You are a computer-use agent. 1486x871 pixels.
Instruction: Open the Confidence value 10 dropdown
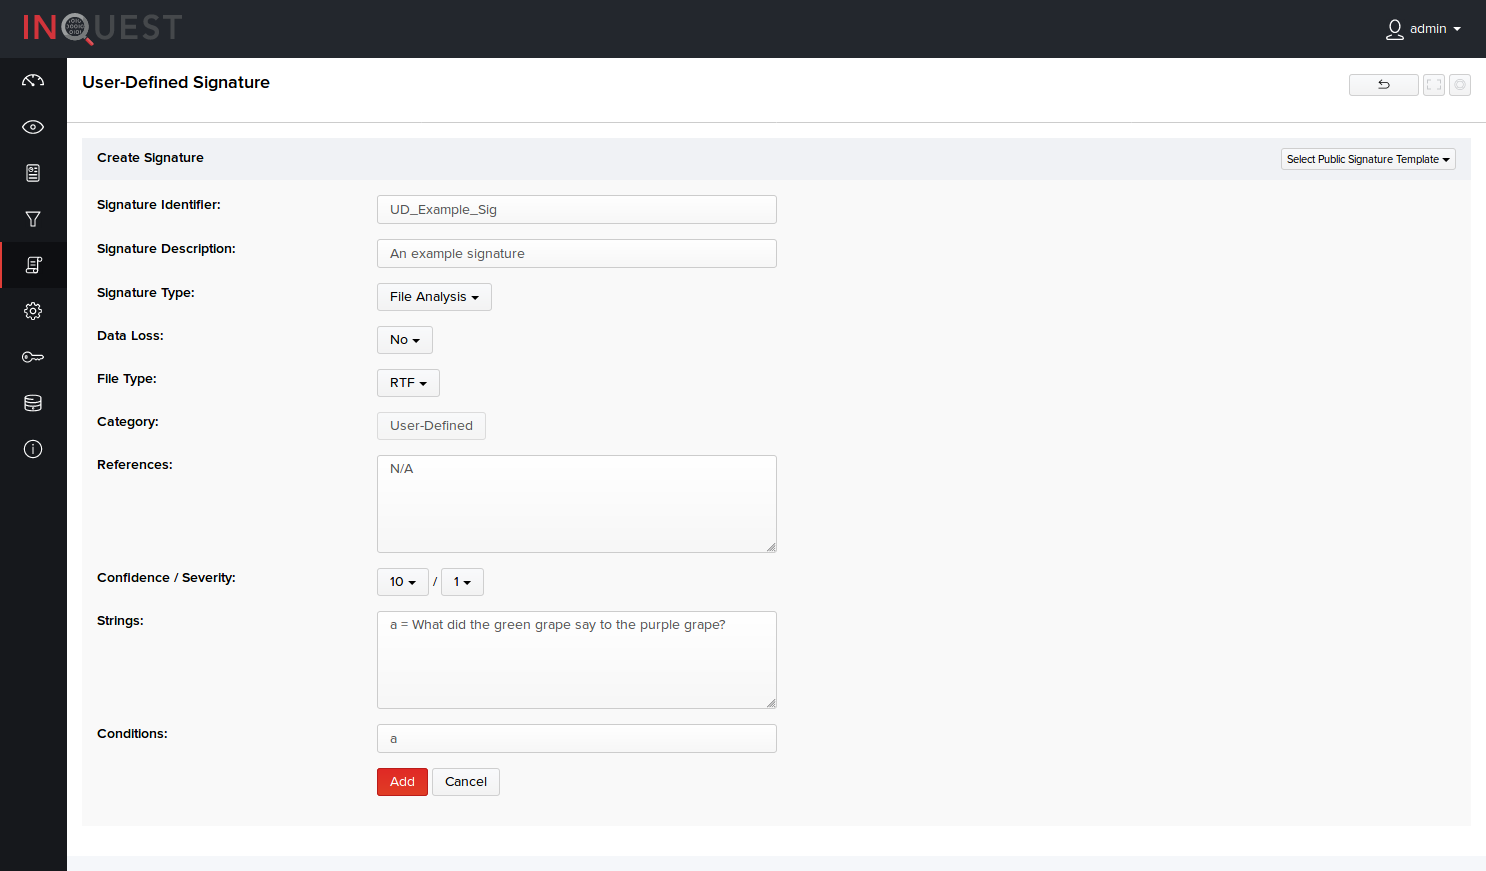pyautogui.click(x=402, y=582)
